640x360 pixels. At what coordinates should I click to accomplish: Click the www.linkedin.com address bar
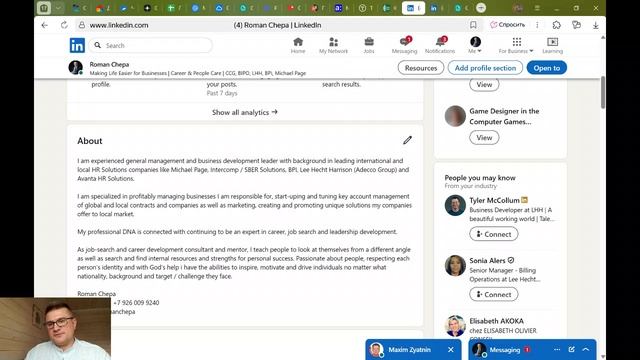(x=119, y=25)
